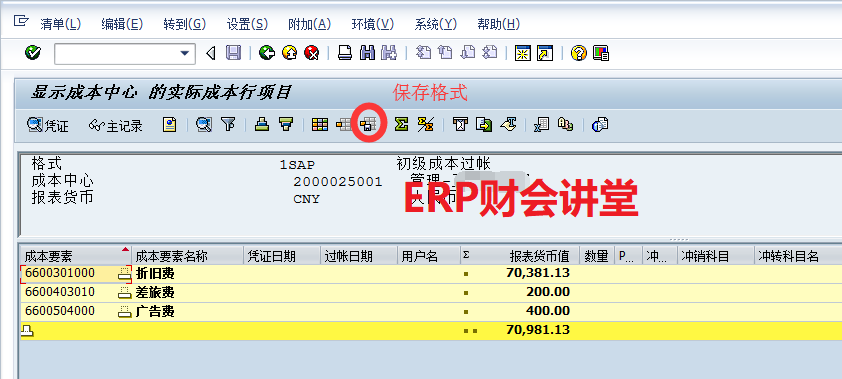Click the 凭证 document button
Image resolution: width=842 pixels, height=379 pixels.
click(x=48, y=125)
